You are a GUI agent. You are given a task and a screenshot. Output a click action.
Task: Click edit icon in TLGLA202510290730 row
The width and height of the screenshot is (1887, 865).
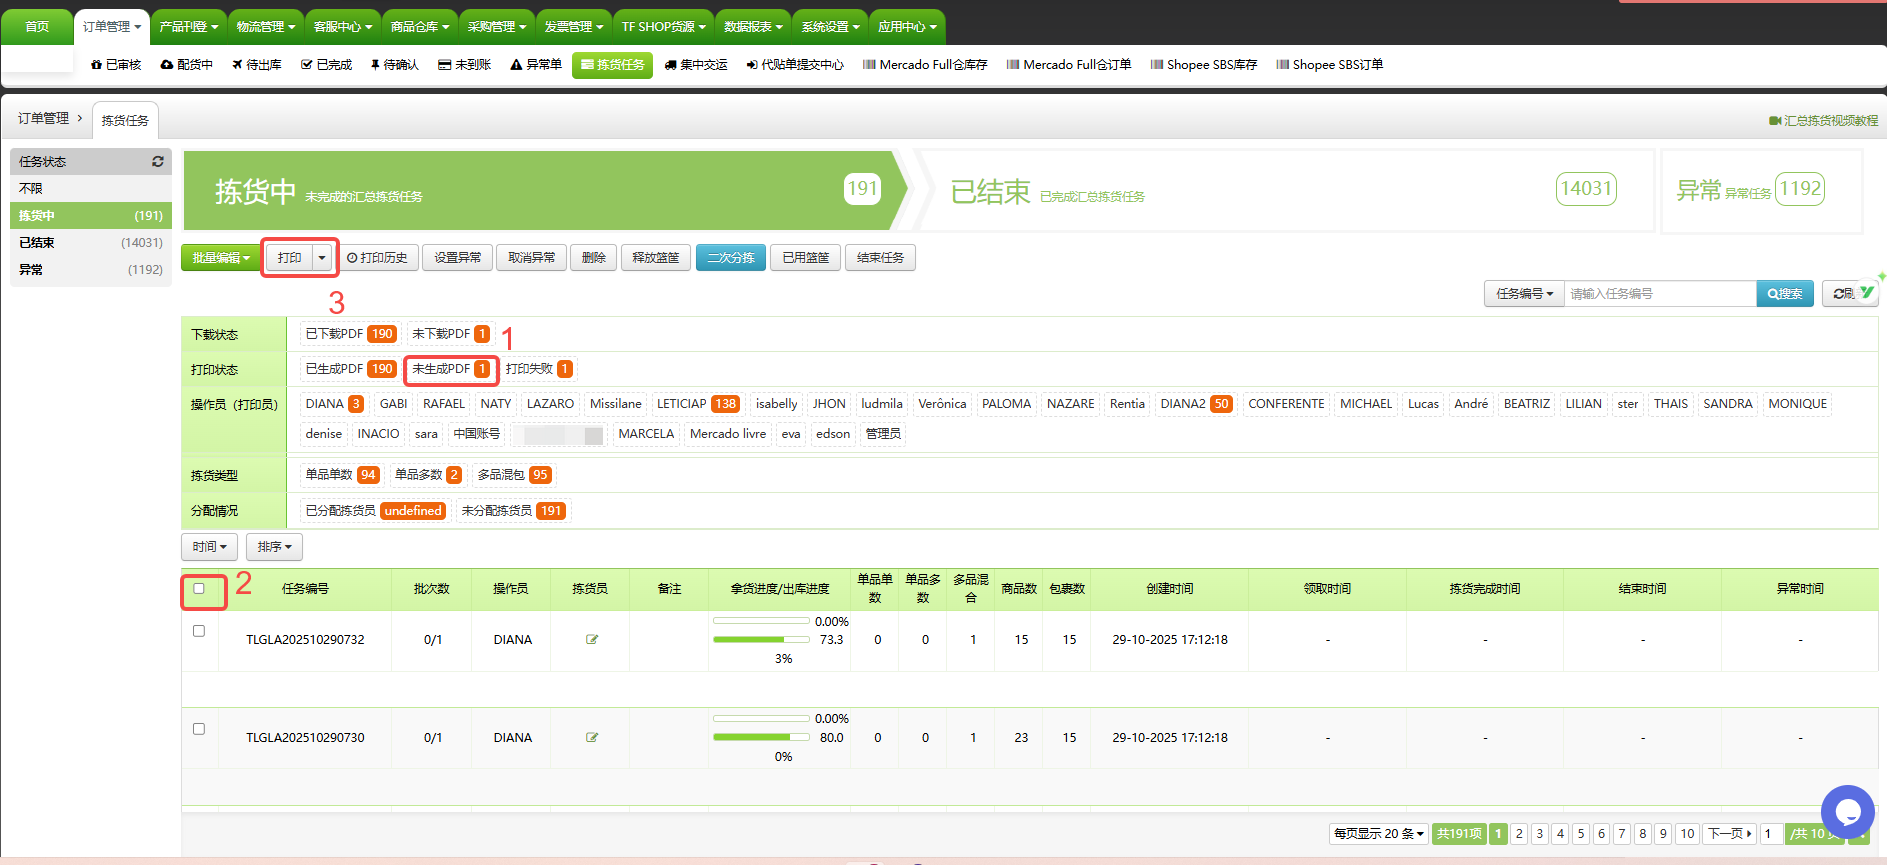[592, 737]
